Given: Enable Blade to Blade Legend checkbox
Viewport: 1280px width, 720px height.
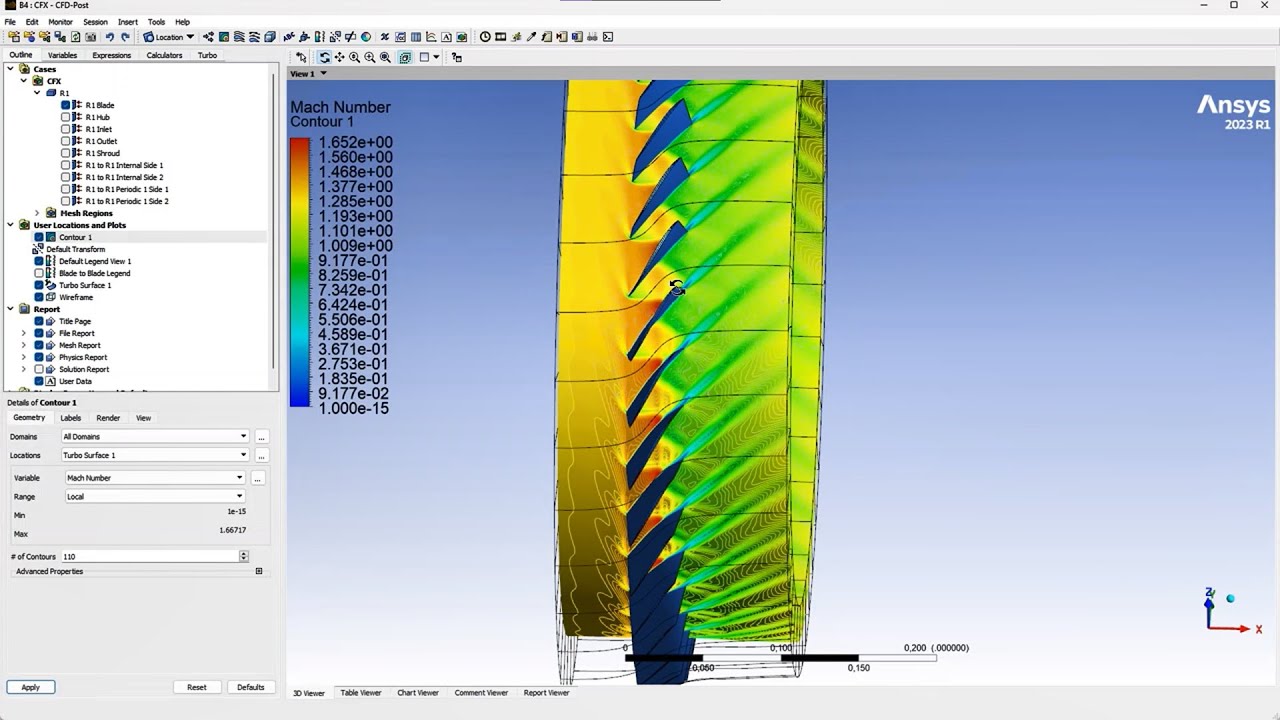Looking at the screenshot, I should pyautogui.click(x=39, y=273).
